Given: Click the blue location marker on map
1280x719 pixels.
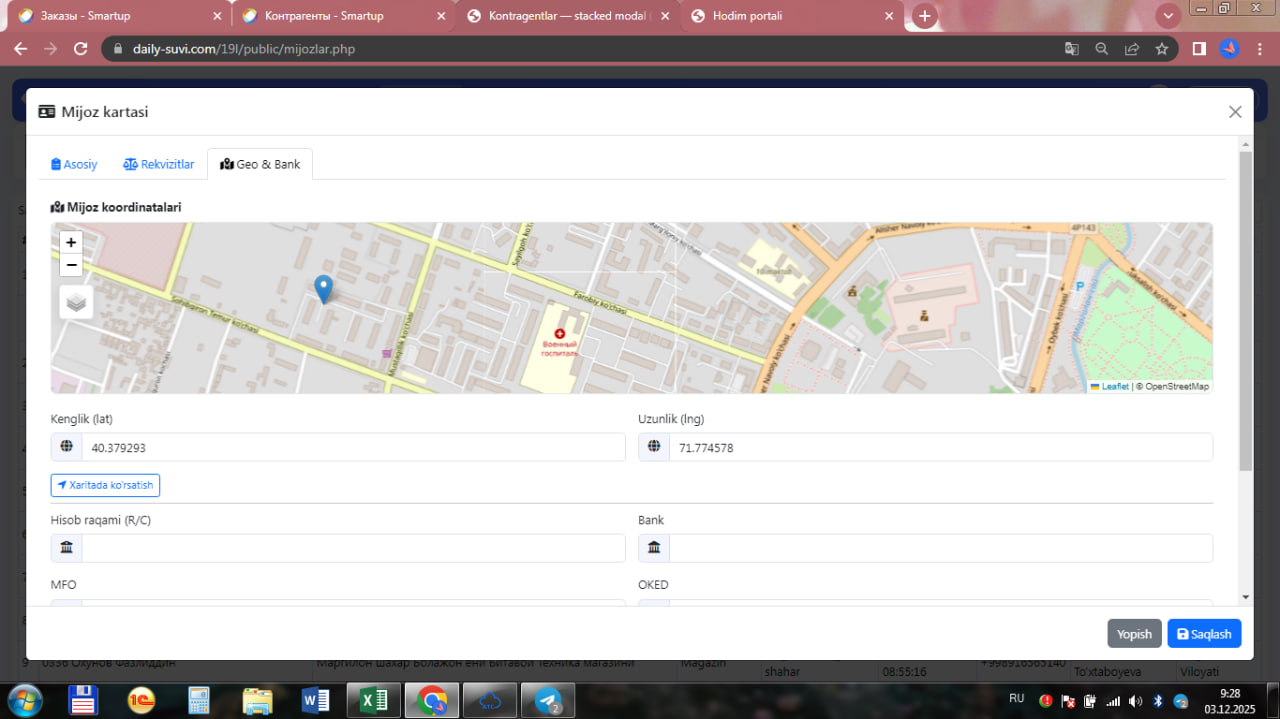Looking at the screenshot, I should (323, 289).
